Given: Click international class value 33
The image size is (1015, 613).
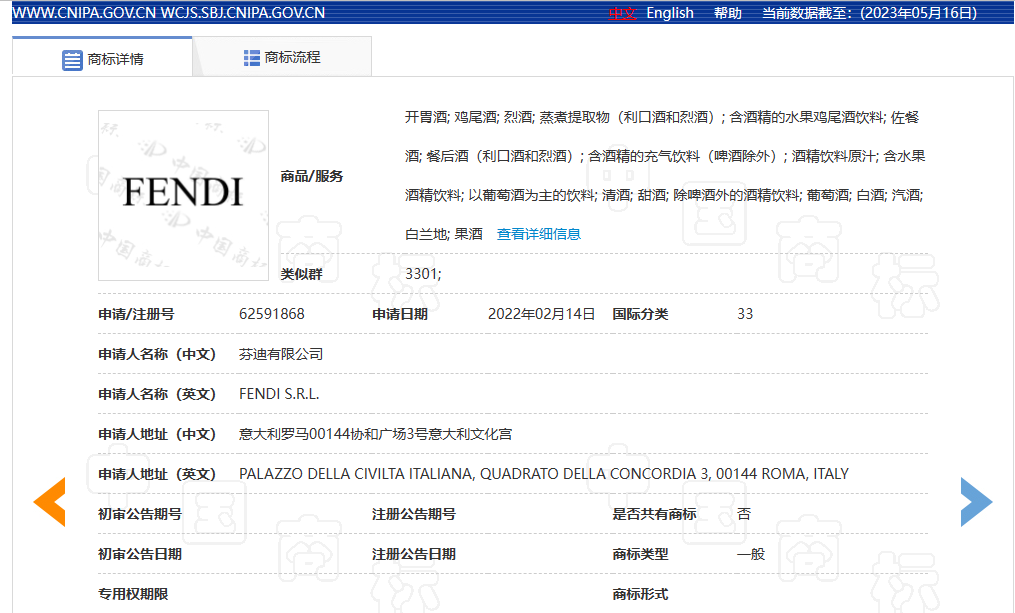Looking at the screenshot, I should (745, 314).
